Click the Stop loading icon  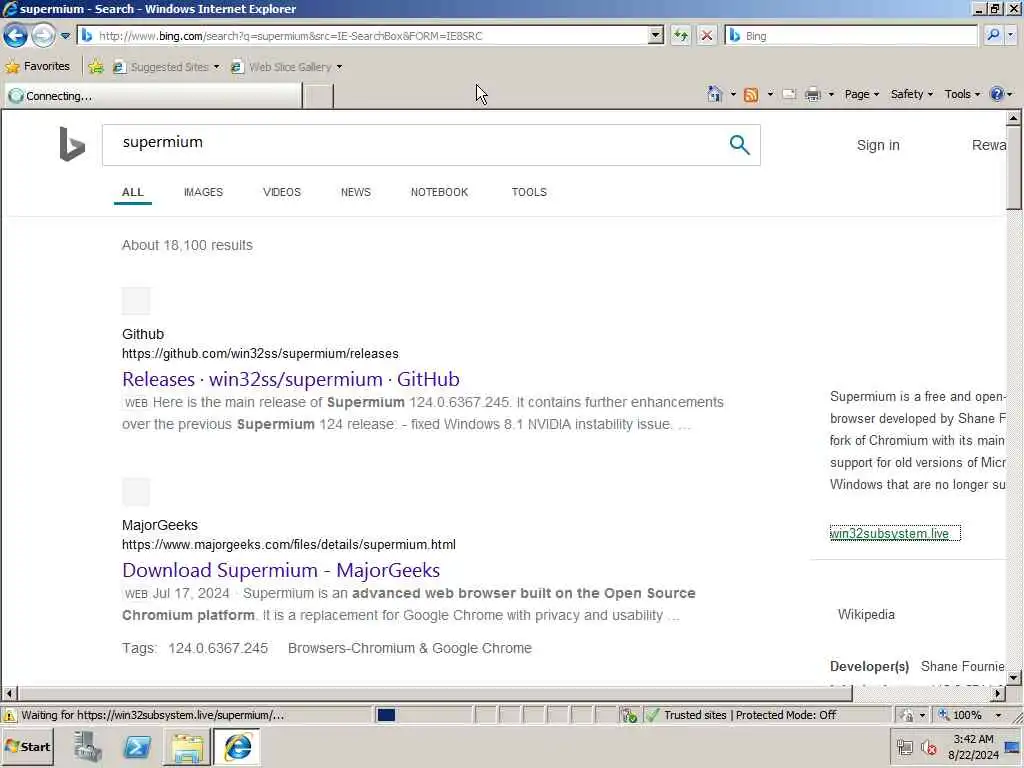(x=707, y=35)
